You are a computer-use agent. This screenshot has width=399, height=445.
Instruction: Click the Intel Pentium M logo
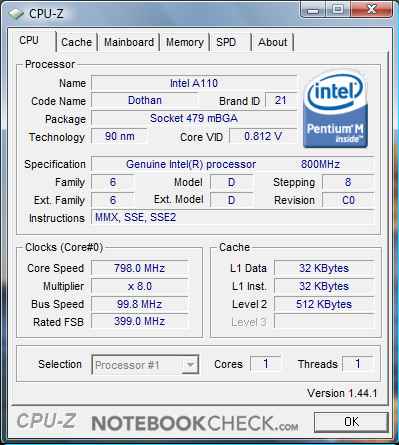tap(335, 109)
